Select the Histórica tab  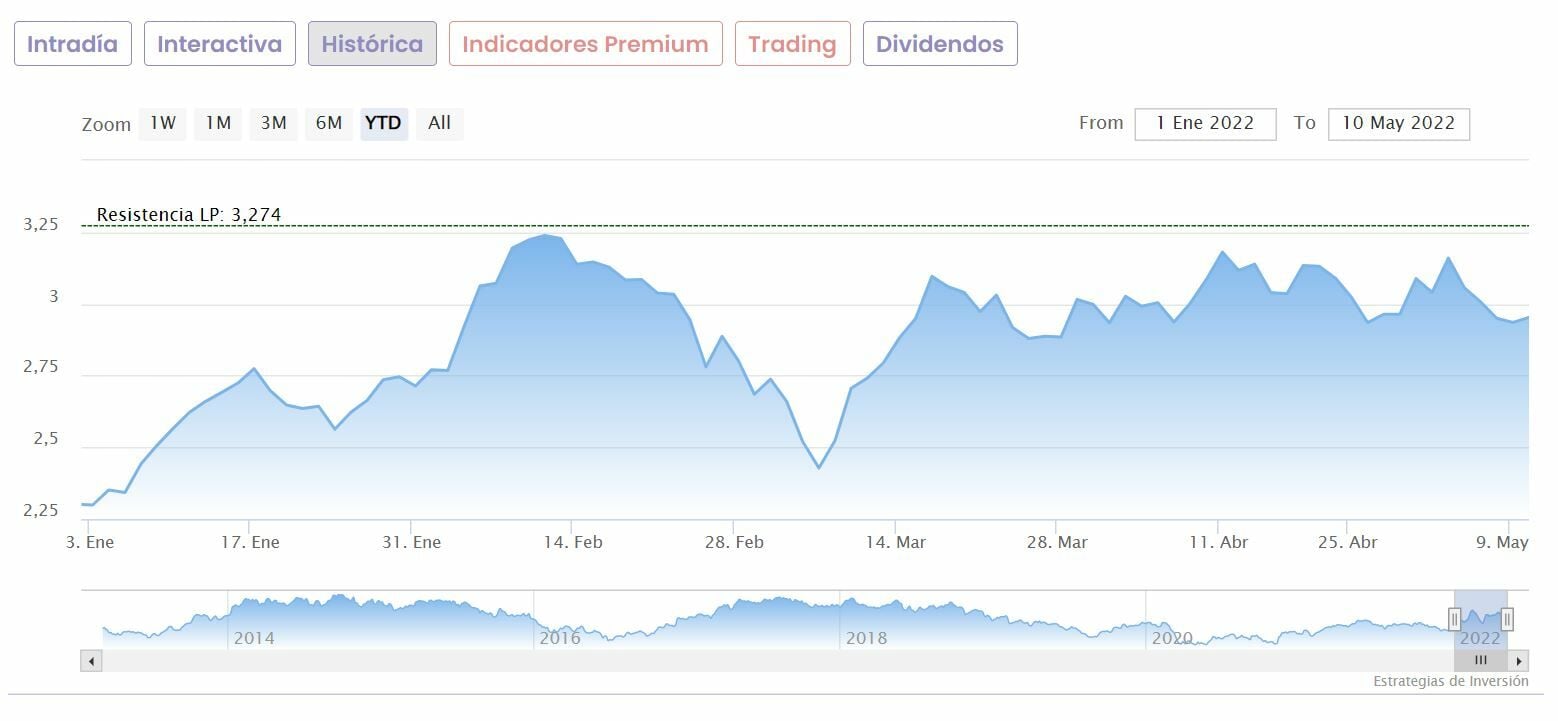pyautogui.click(x=372, y=44)
